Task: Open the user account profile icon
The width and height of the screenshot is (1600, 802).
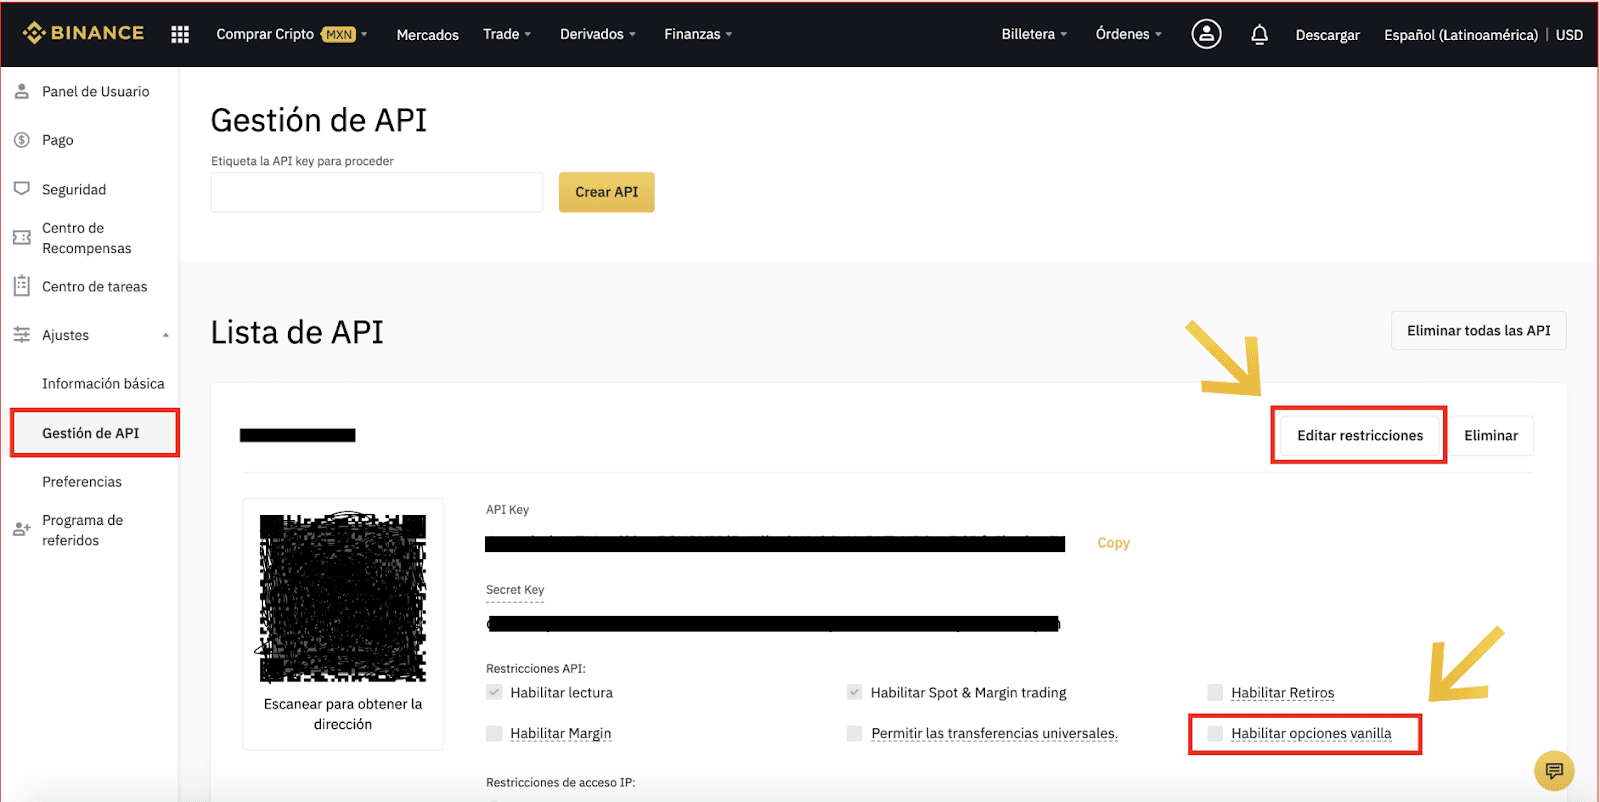Action: [1206, 34]
